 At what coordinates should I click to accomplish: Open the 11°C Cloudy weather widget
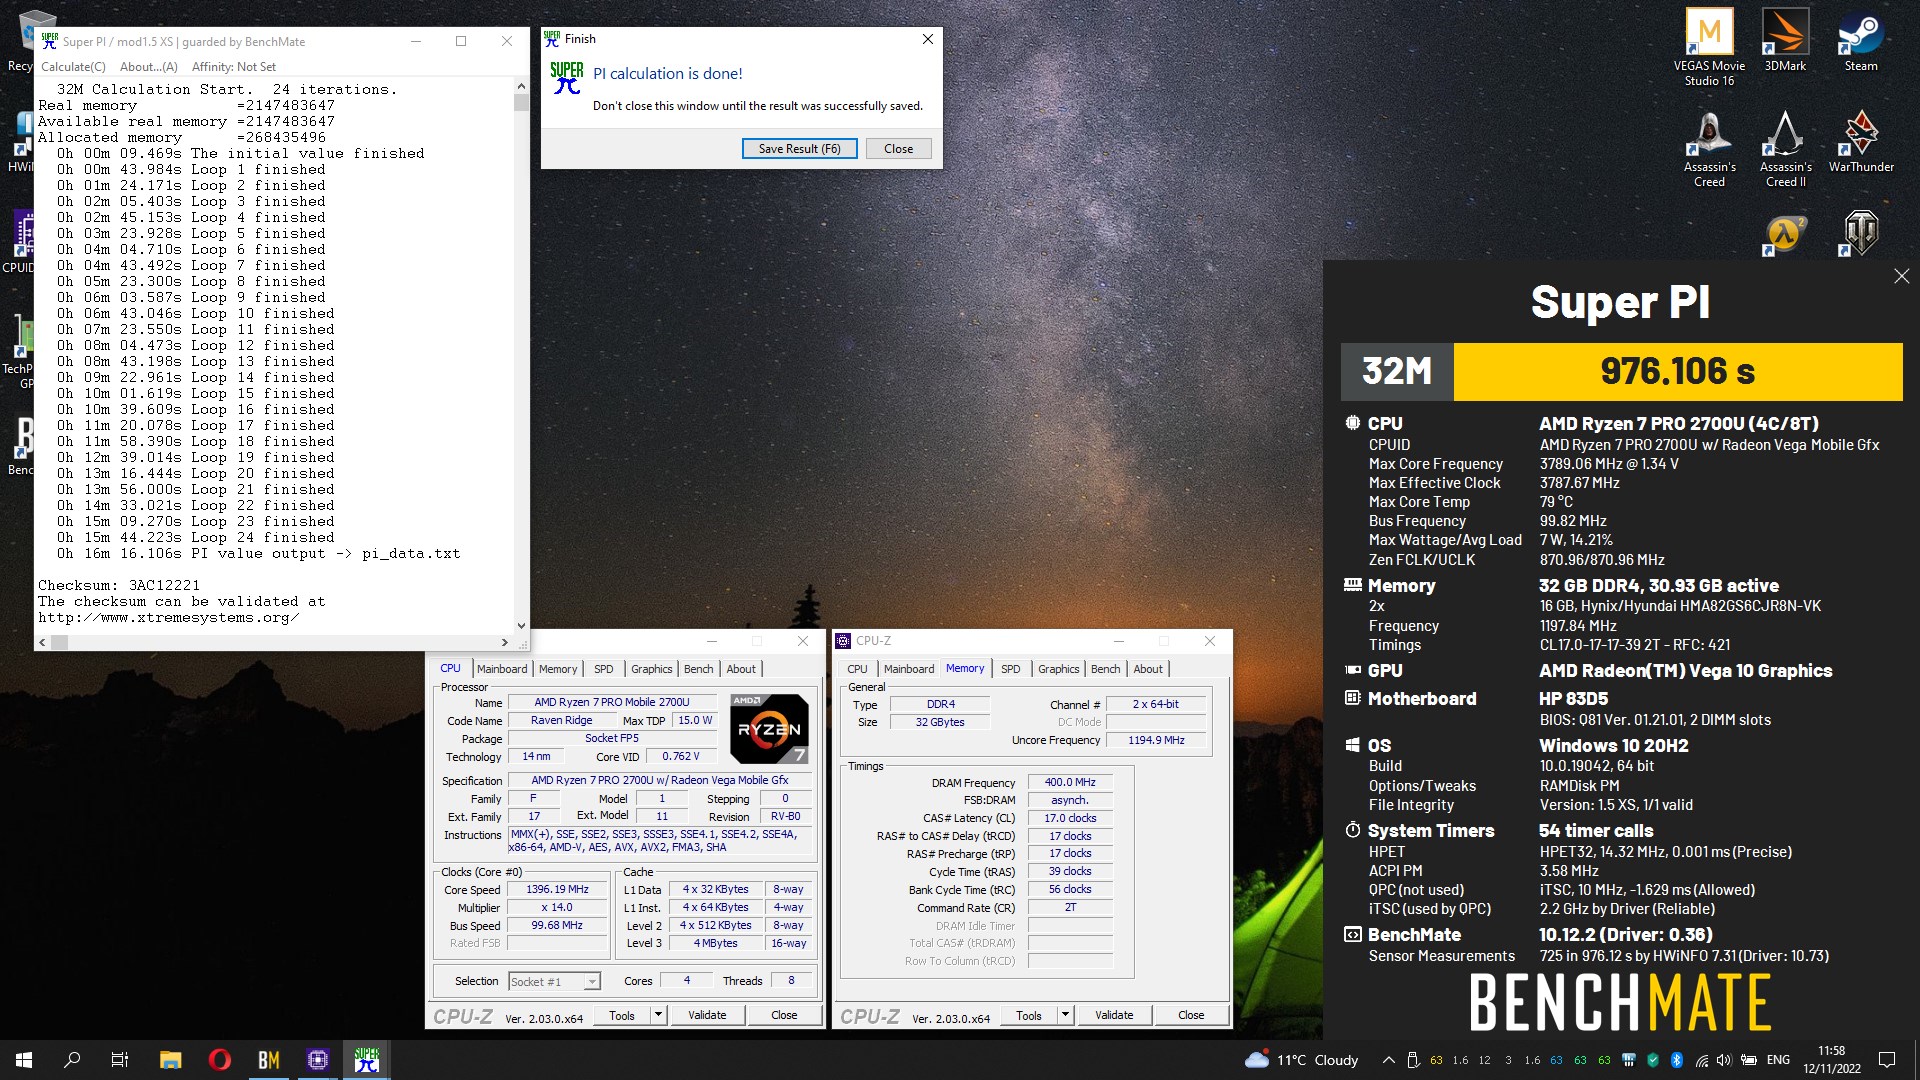tap(1301, 1060)
